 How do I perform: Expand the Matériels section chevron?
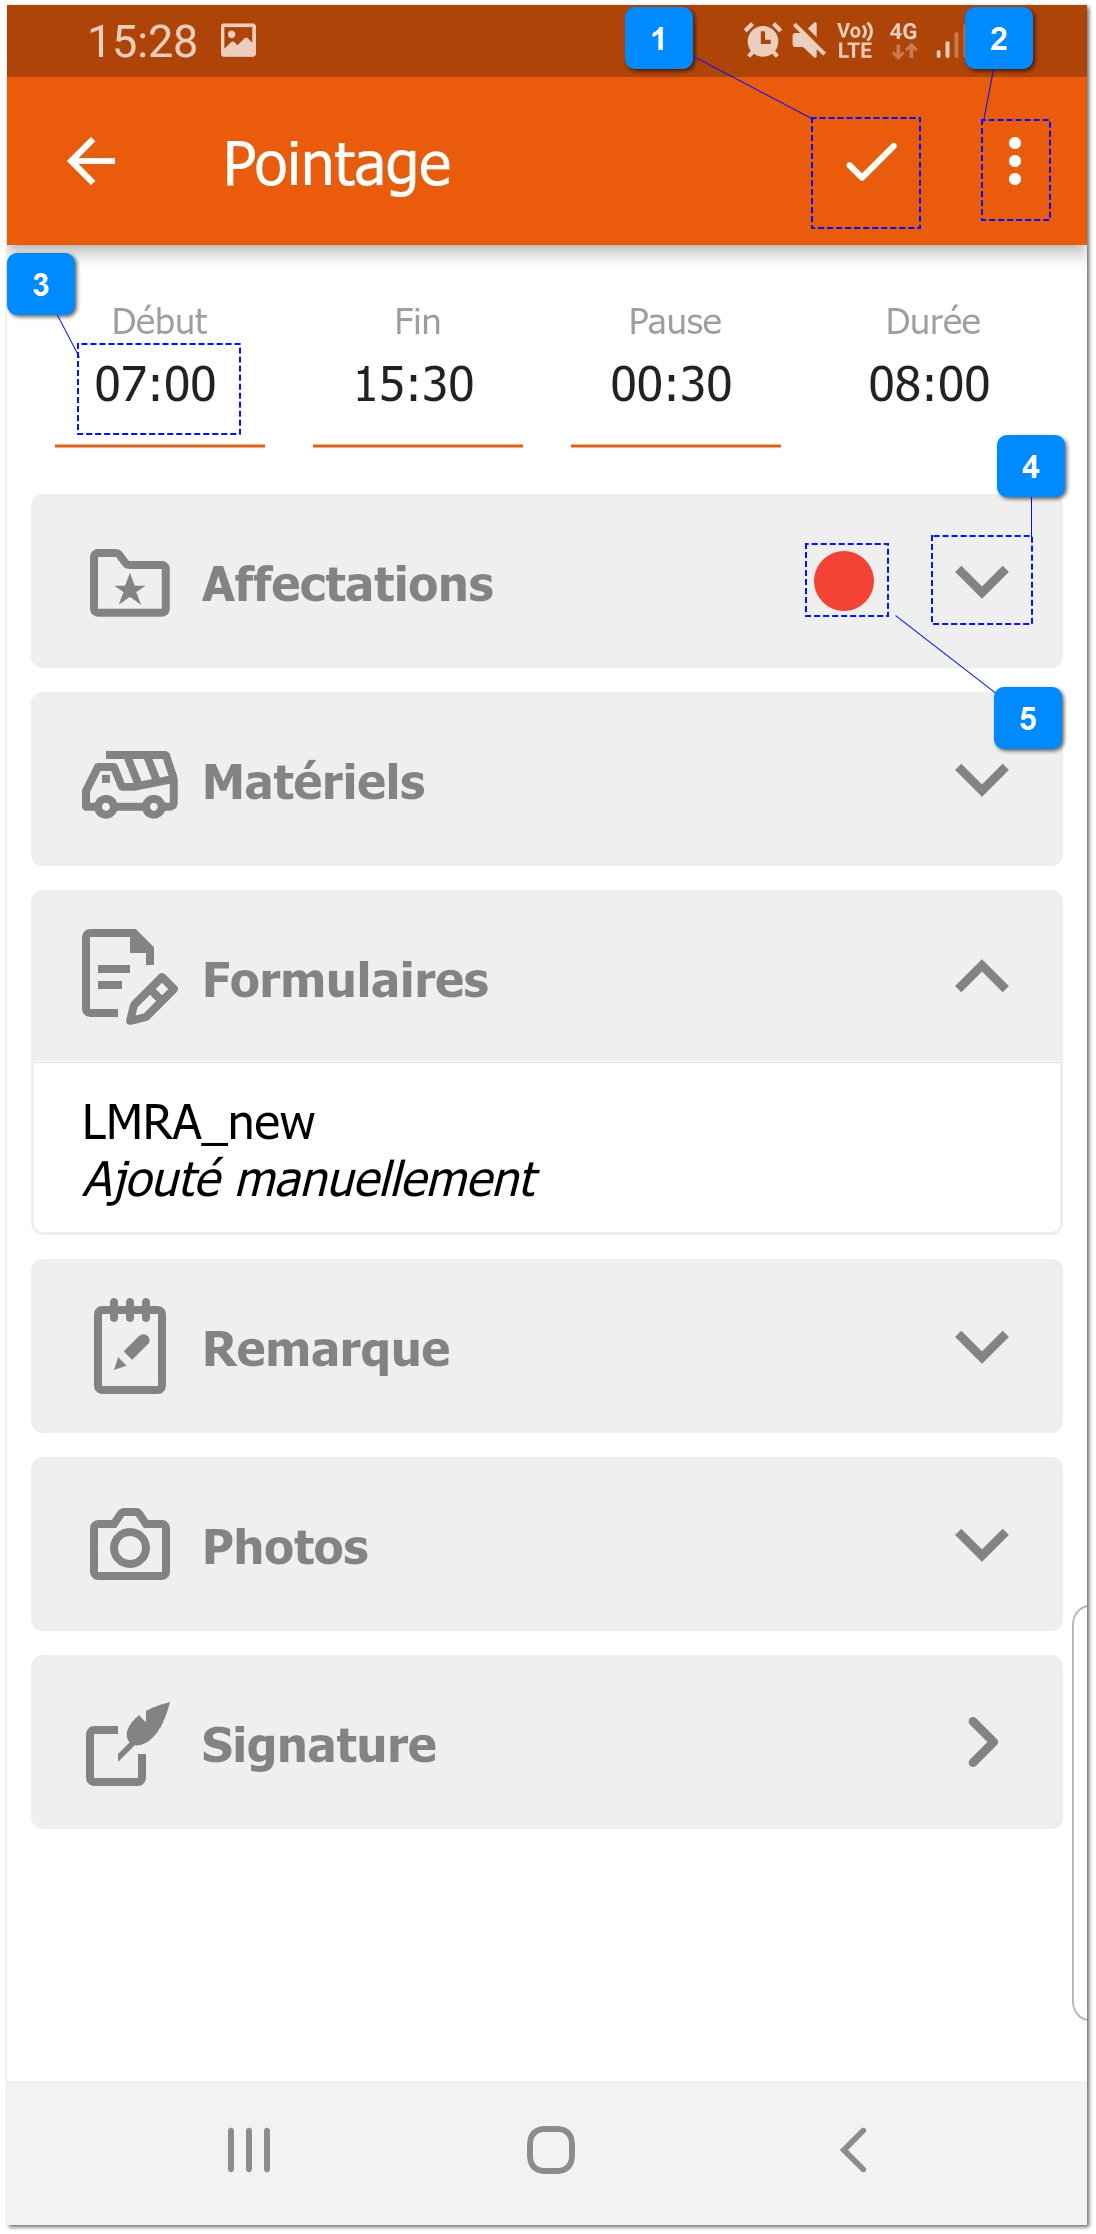pos(981,780)
